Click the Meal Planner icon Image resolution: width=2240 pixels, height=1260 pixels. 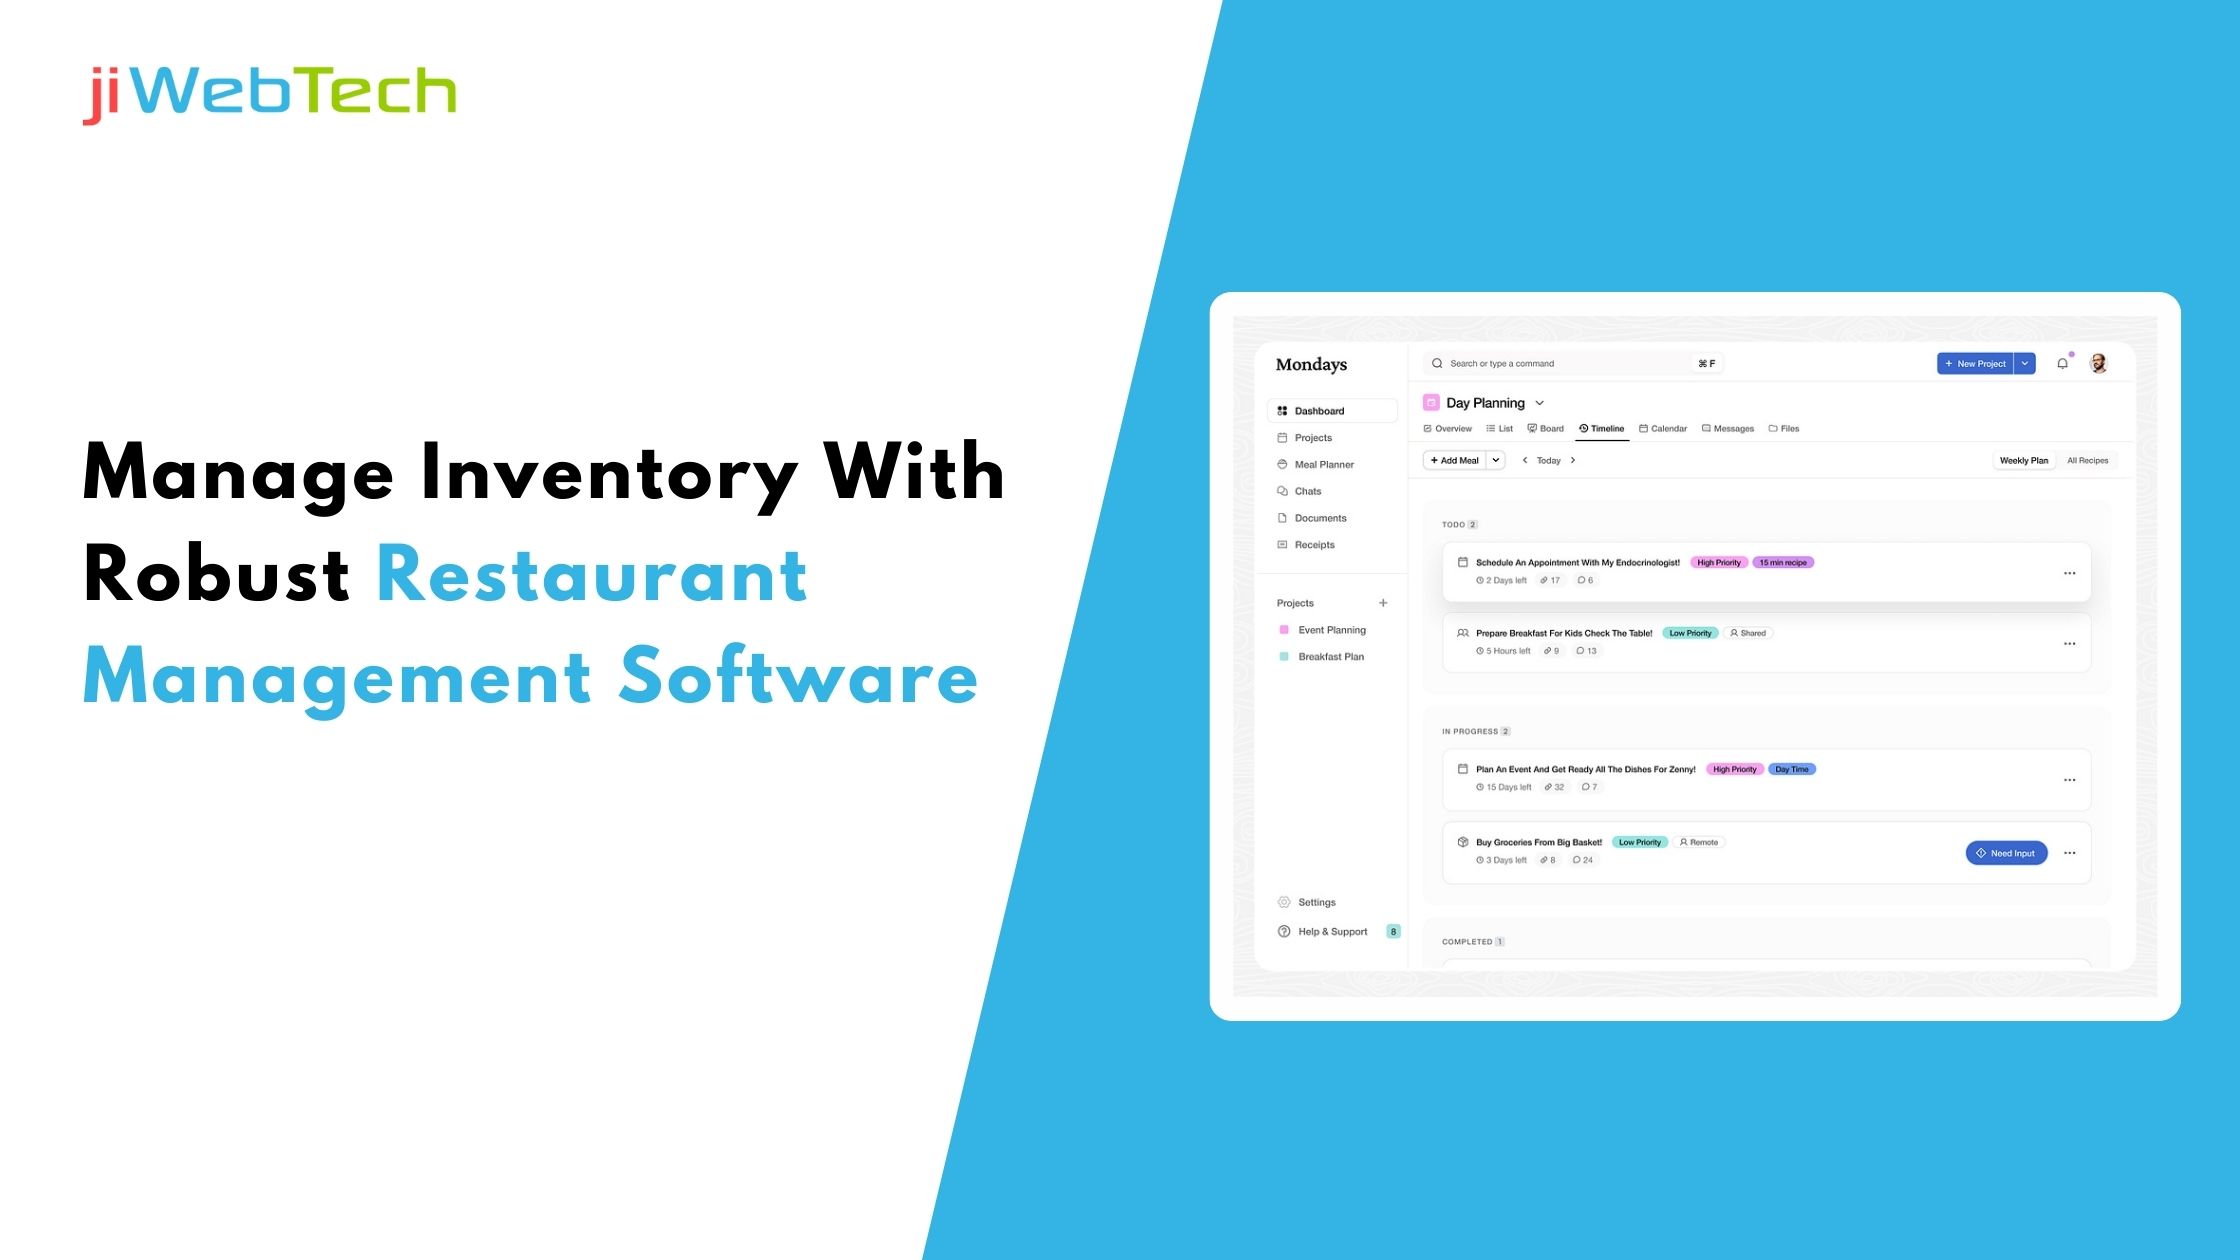click(x=1283, y=465)
